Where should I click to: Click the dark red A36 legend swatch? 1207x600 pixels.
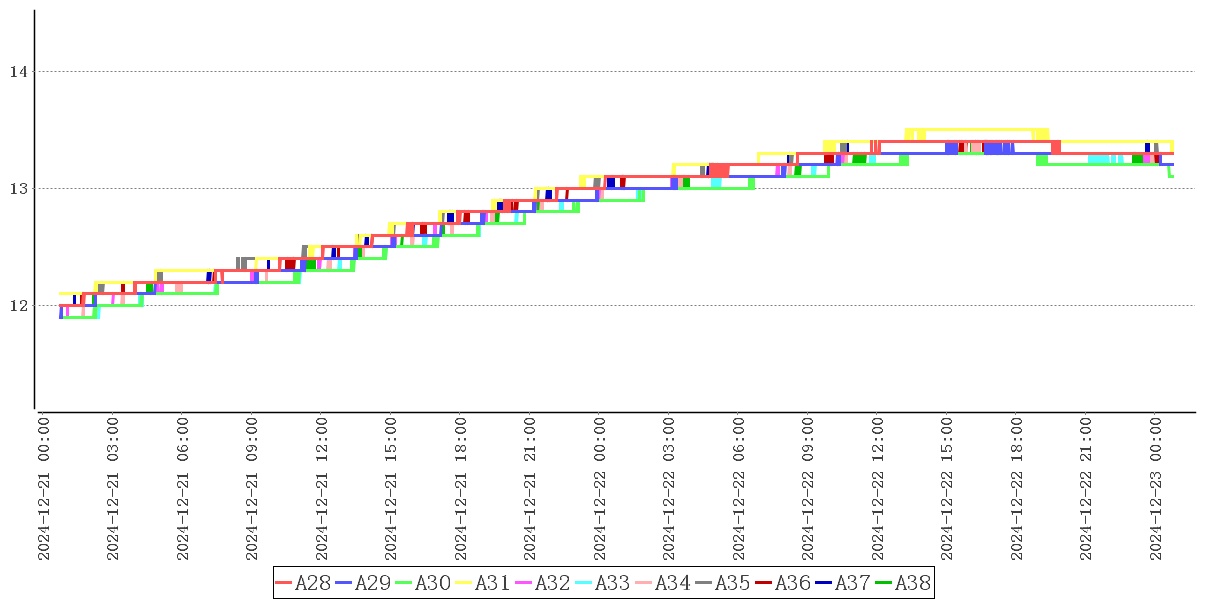(764, 583)
